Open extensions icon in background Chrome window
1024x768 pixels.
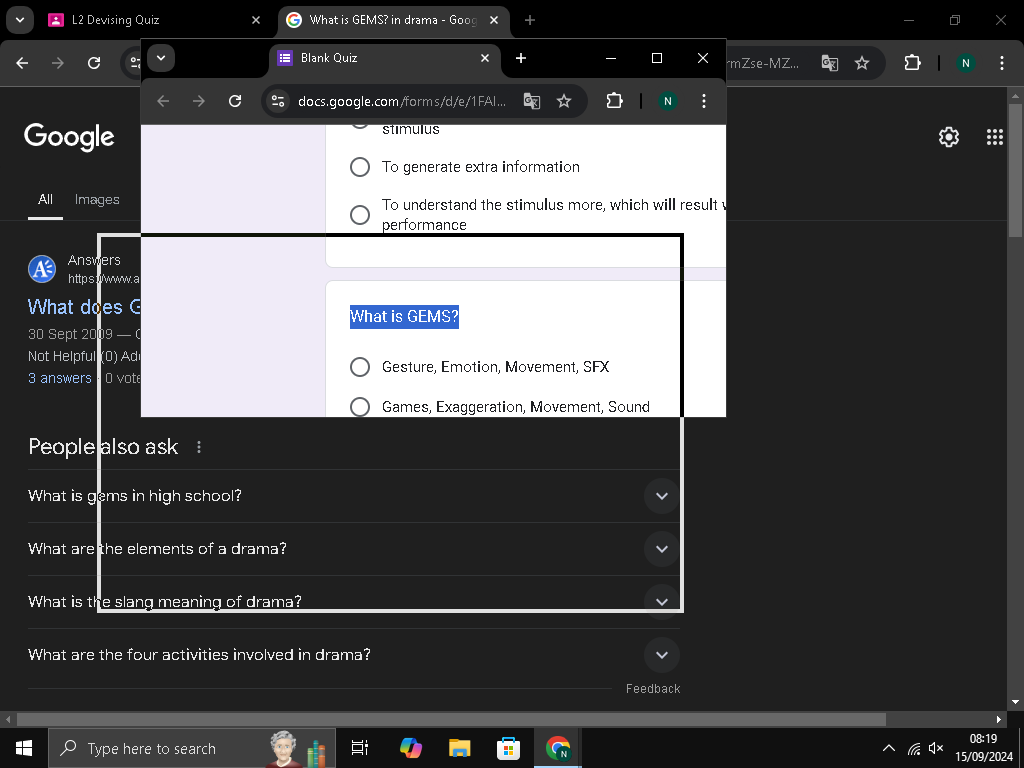(912, 63)
